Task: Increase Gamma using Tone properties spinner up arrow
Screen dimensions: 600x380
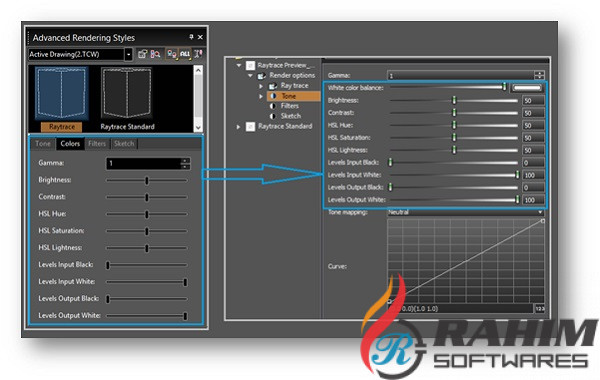Action: tap(540, 73)
